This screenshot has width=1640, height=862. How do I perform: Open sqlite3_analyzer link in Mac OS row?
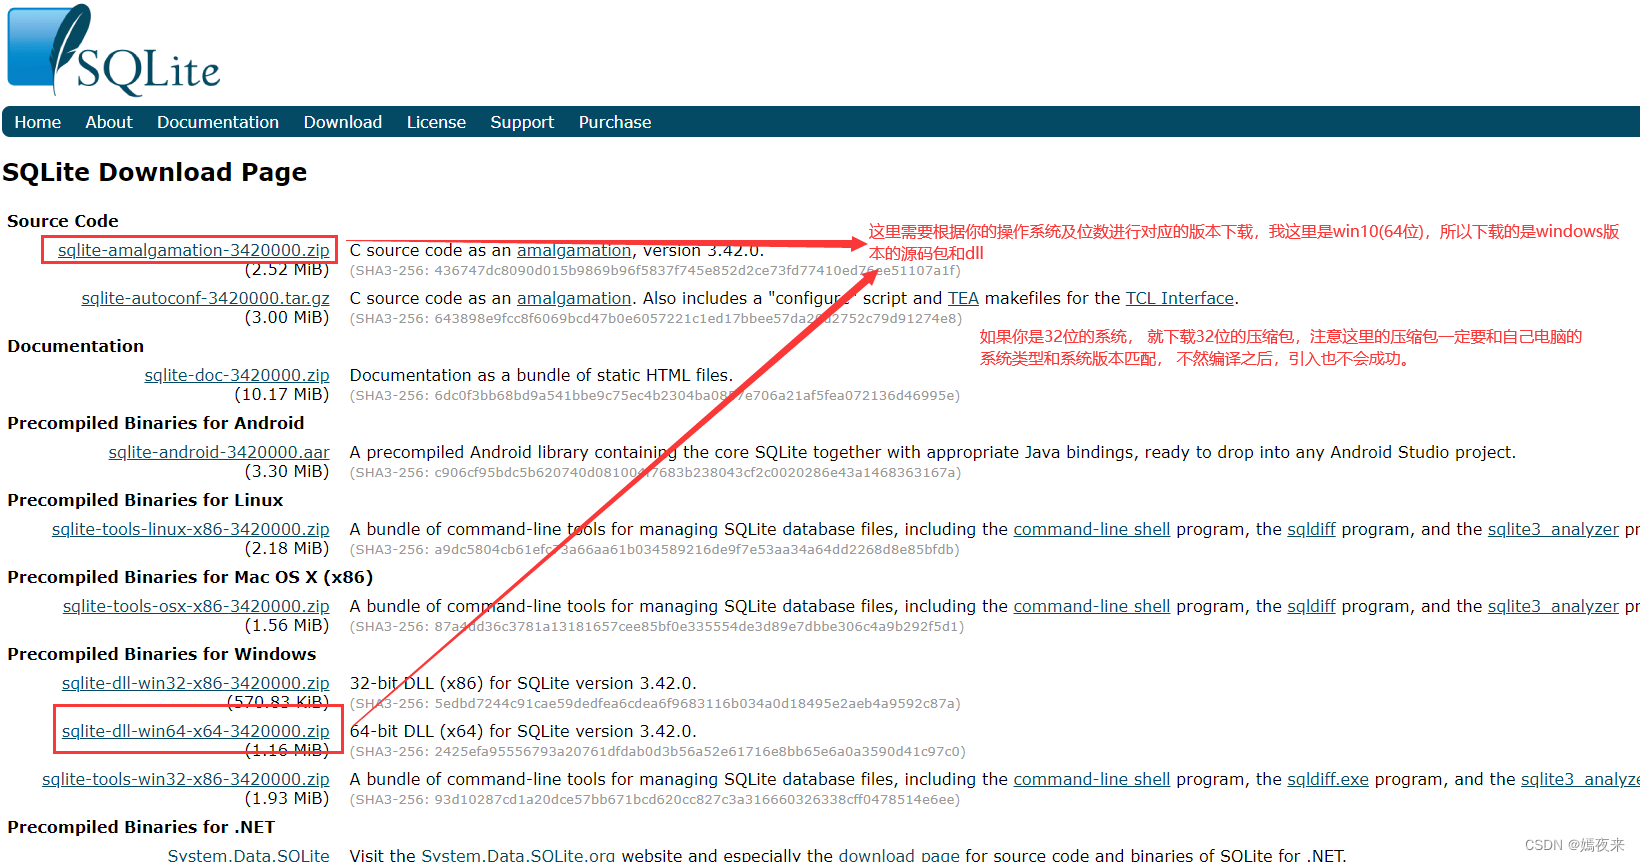(1553, 606)
